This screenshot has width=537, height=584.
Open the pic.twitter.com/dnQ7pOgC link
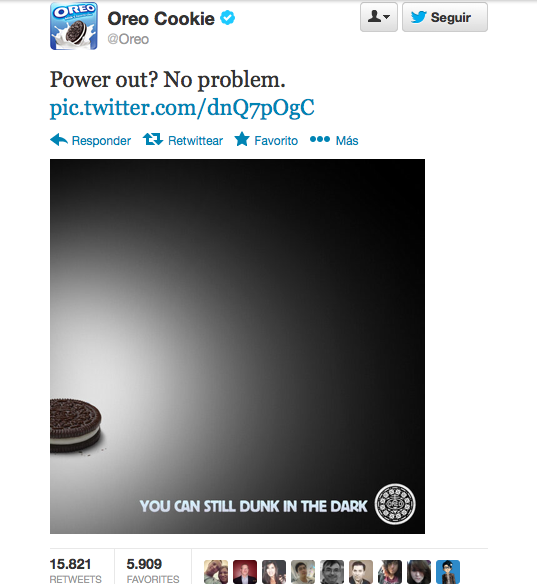182,108
